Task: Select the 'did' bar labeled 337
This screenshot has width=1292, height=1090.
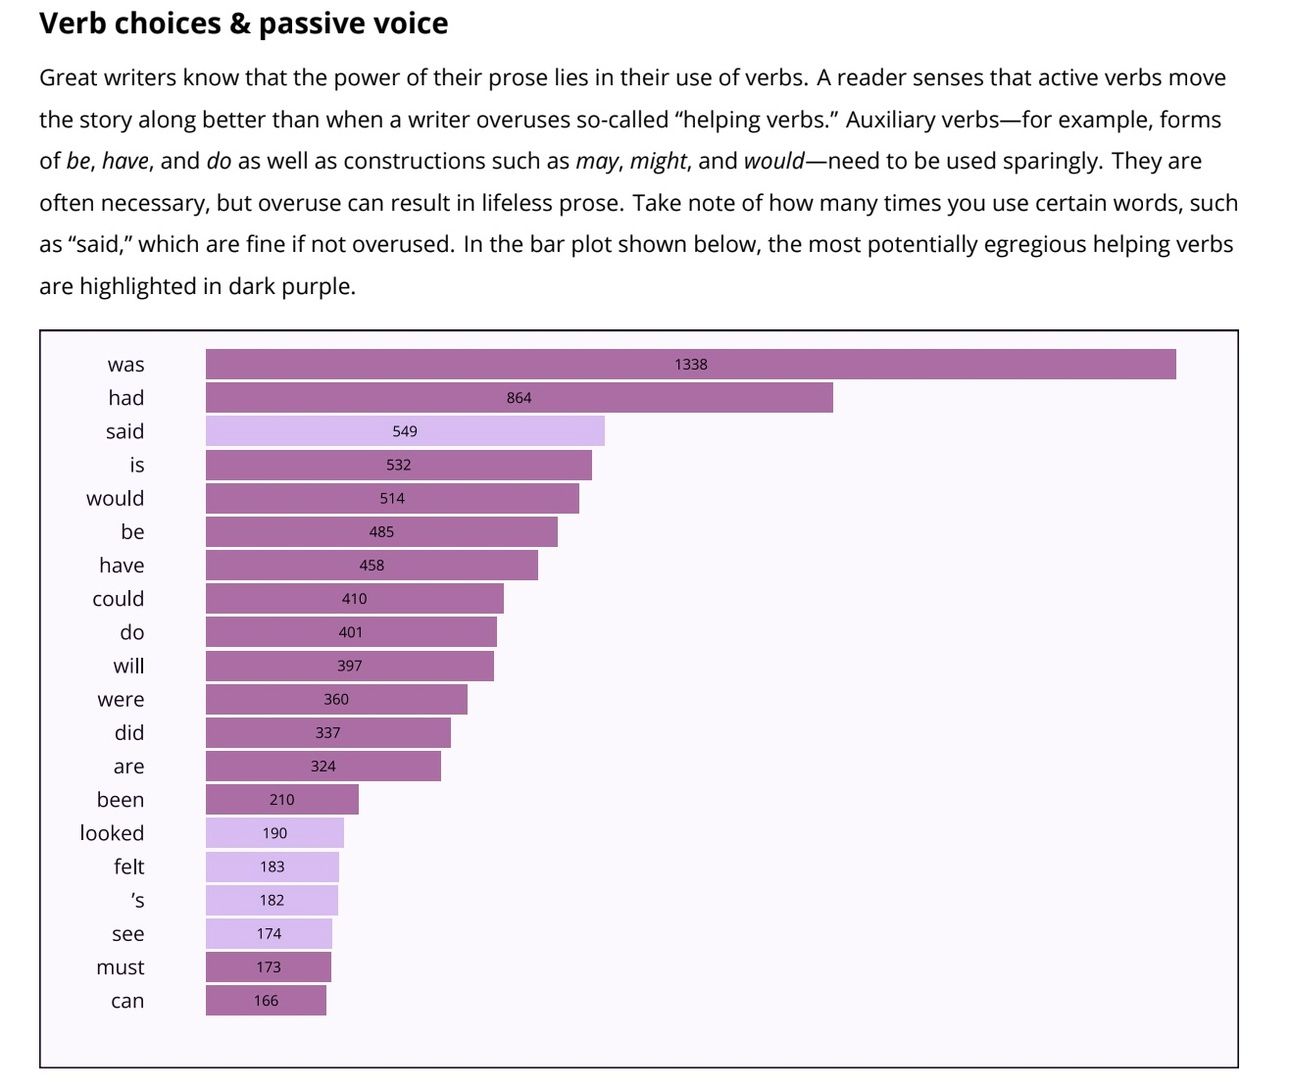Action: click(x=328, y=733)
